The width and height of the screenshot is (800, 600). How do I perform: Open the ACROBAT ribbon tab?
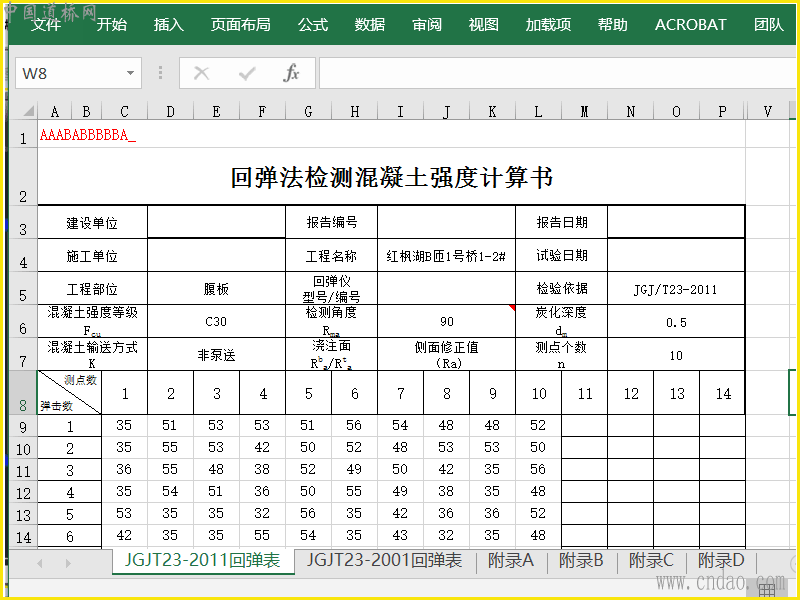pyautogui.click(x=690, y=24)
